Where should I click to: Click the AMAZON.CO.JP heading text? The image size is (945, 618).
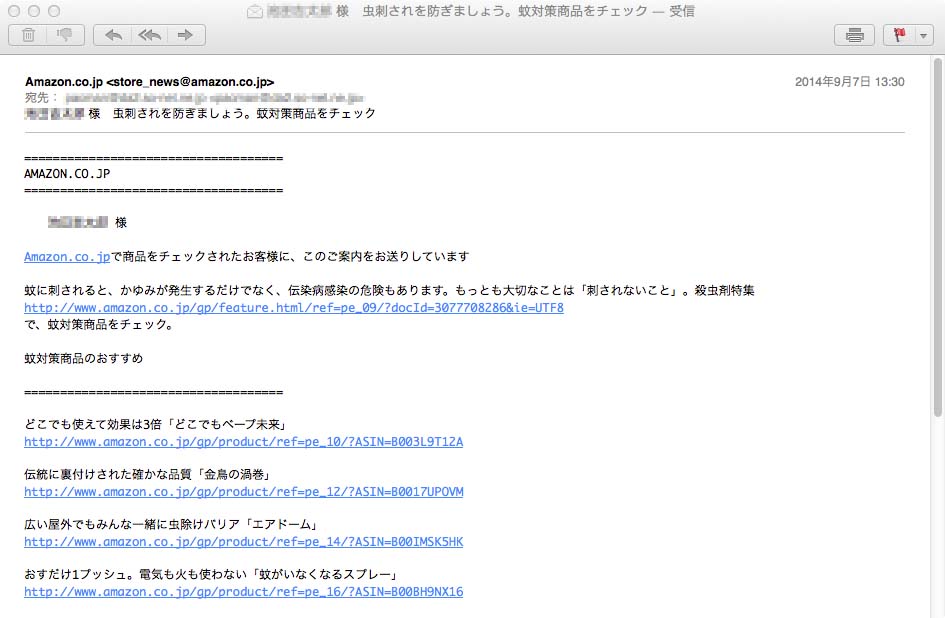pos(67,174)
